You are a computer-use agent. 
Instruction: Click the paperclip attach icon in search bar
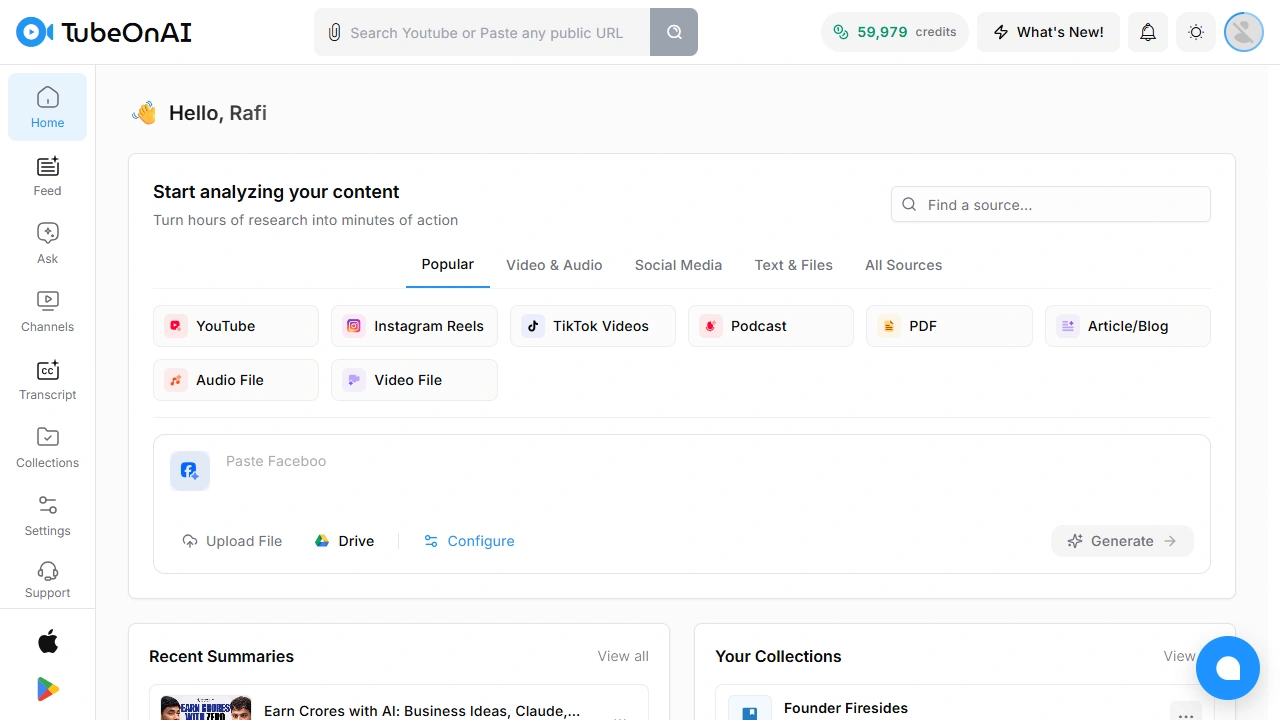click(x=334, y=32)
